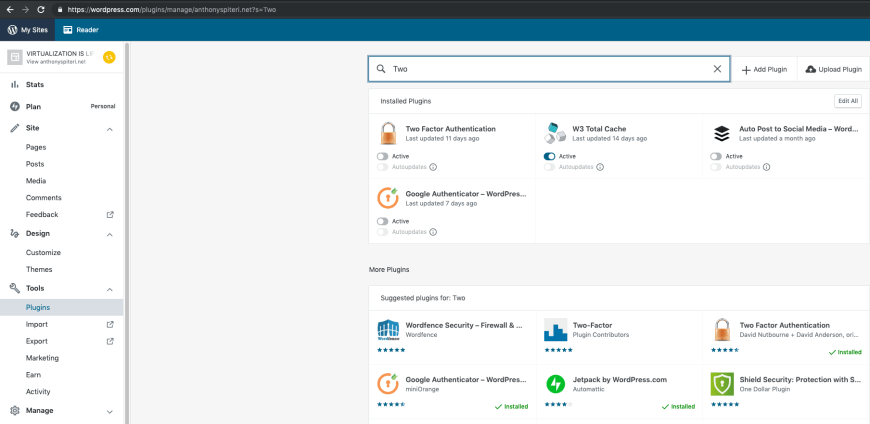Toggle Active for installed Google Authenticator
870x424 pixels.
tap(382, 221)
